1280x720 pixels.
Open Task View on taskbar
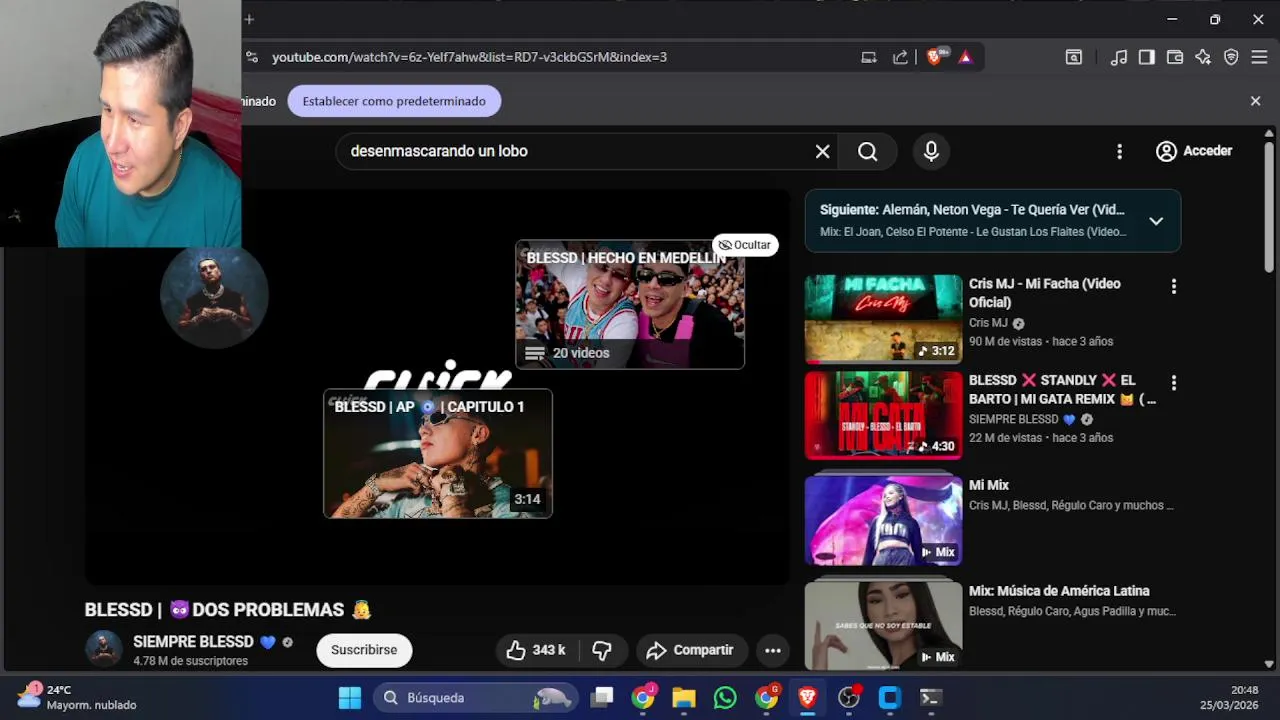pyautogui.click(x=601, y=698)
